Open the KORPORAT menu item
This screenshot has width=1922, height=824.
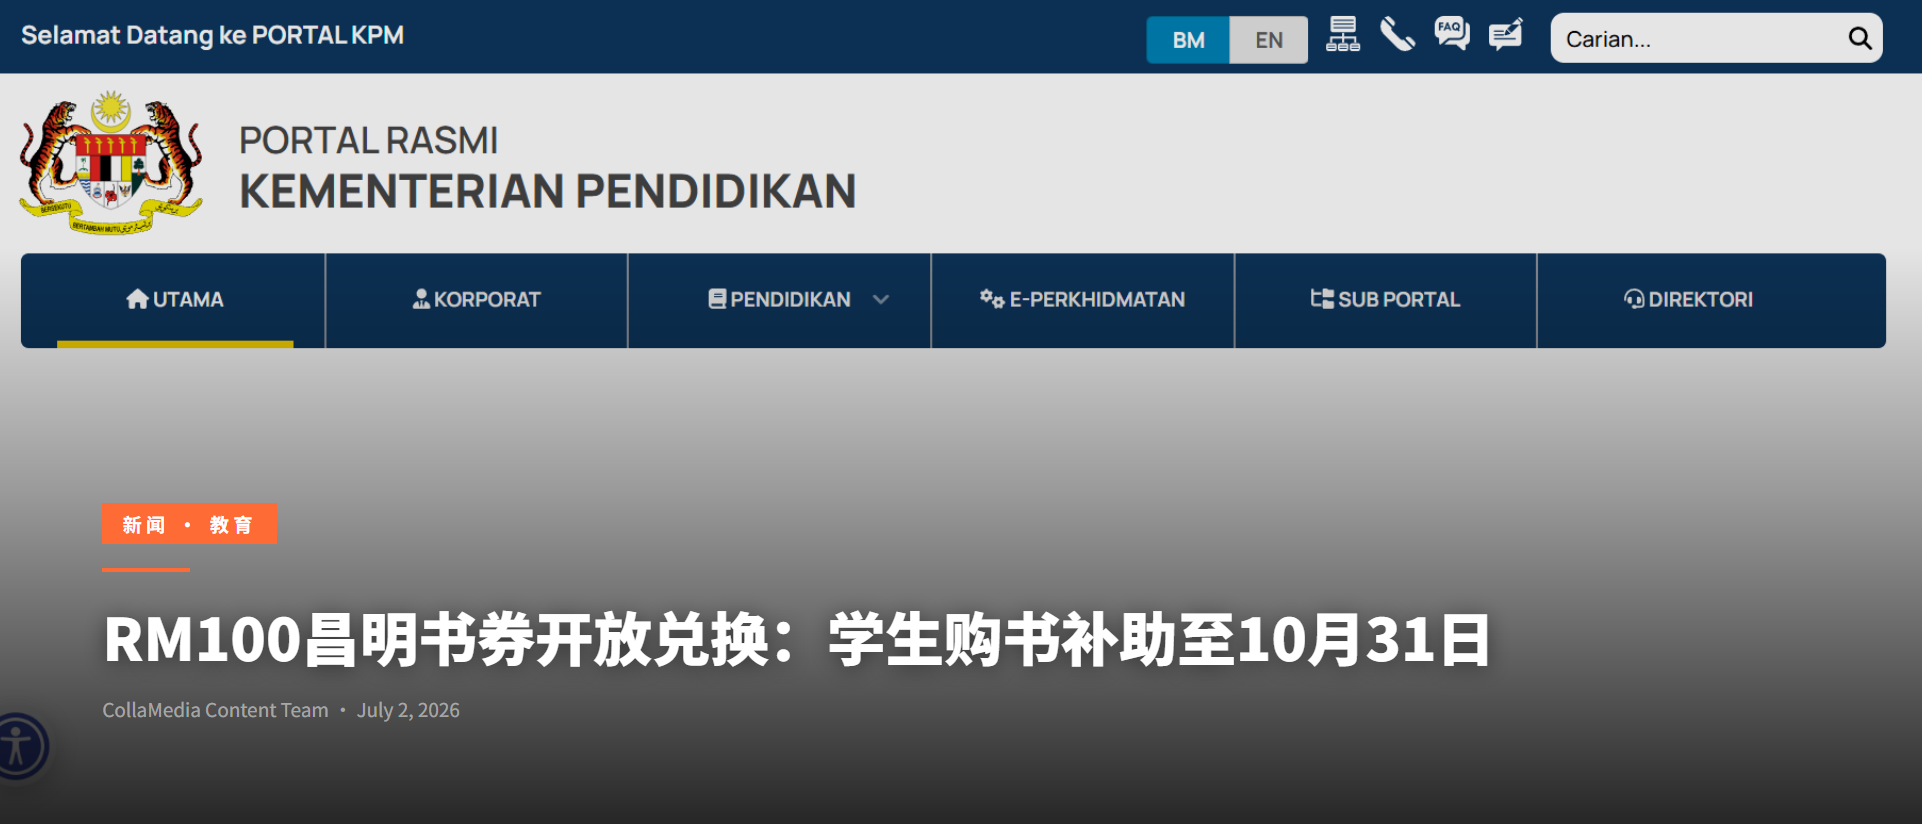[476, 300]
